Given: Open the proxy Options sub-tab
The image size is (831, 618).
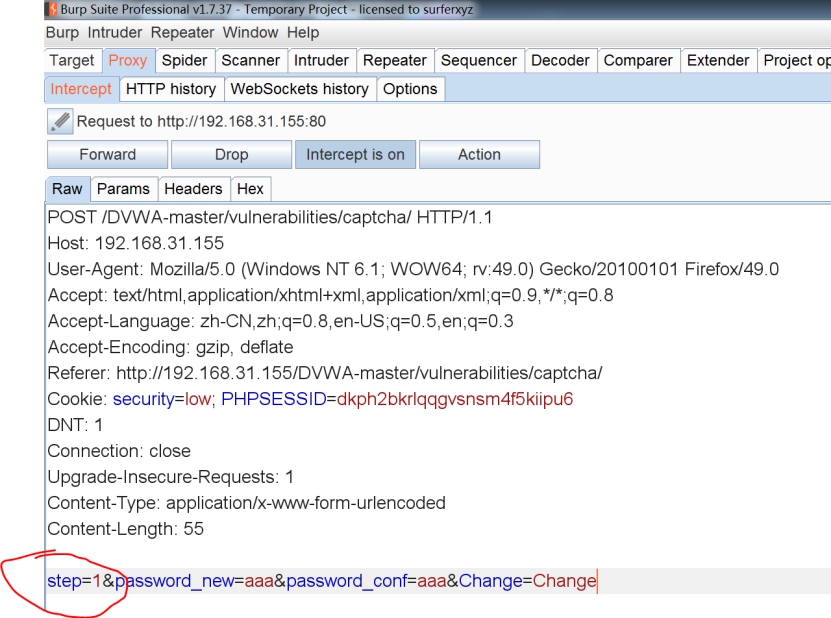Looking at the screenshot, I should pyautogui.click(x=410, y=89).
